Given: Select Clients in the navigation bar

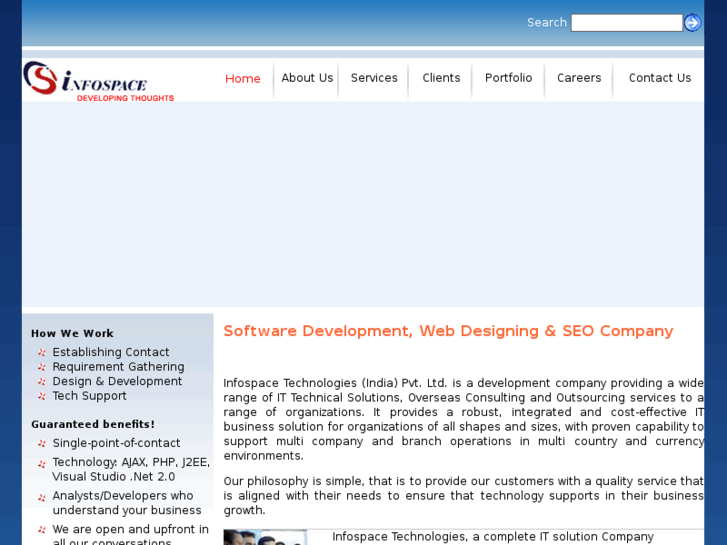Looking at the screenshot, I should pyautogui.click(x=441, y=78).
